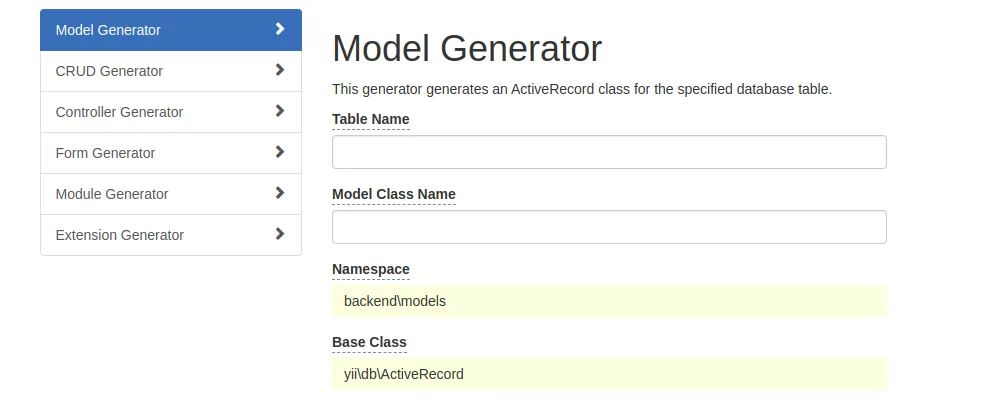
Task: Select CRUD Generator from the sidebar
Action: (109, 71)
